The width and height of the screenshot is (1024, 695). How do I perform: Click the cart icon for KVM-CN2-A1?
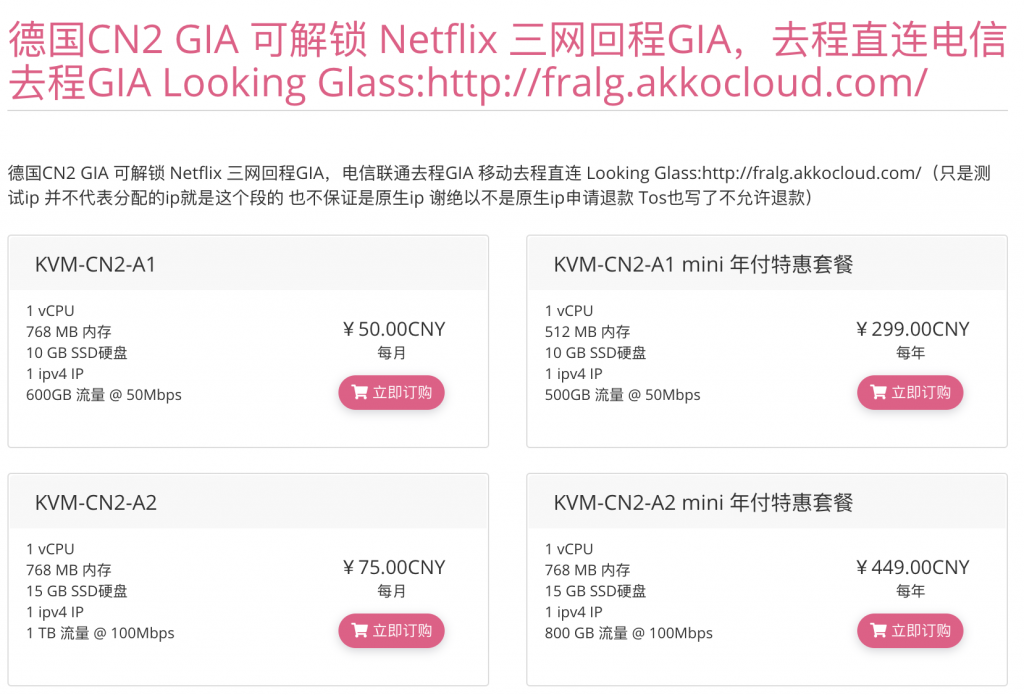pos(359,392)
